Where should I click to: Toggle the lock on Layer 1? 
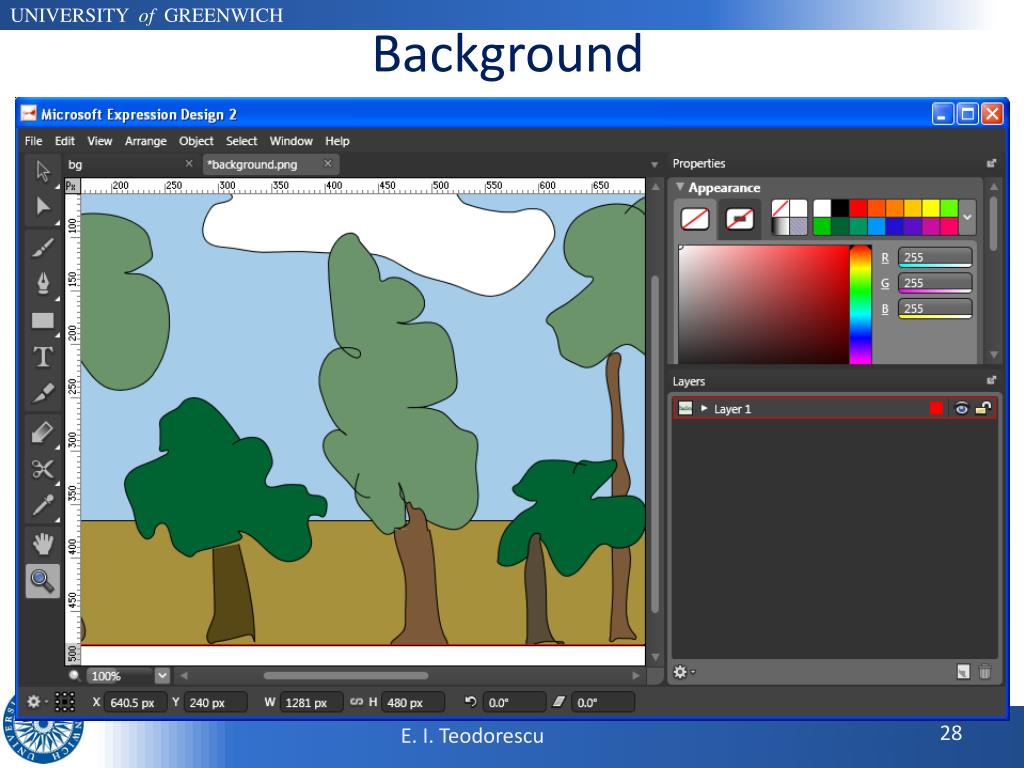[x=983, y=408]
